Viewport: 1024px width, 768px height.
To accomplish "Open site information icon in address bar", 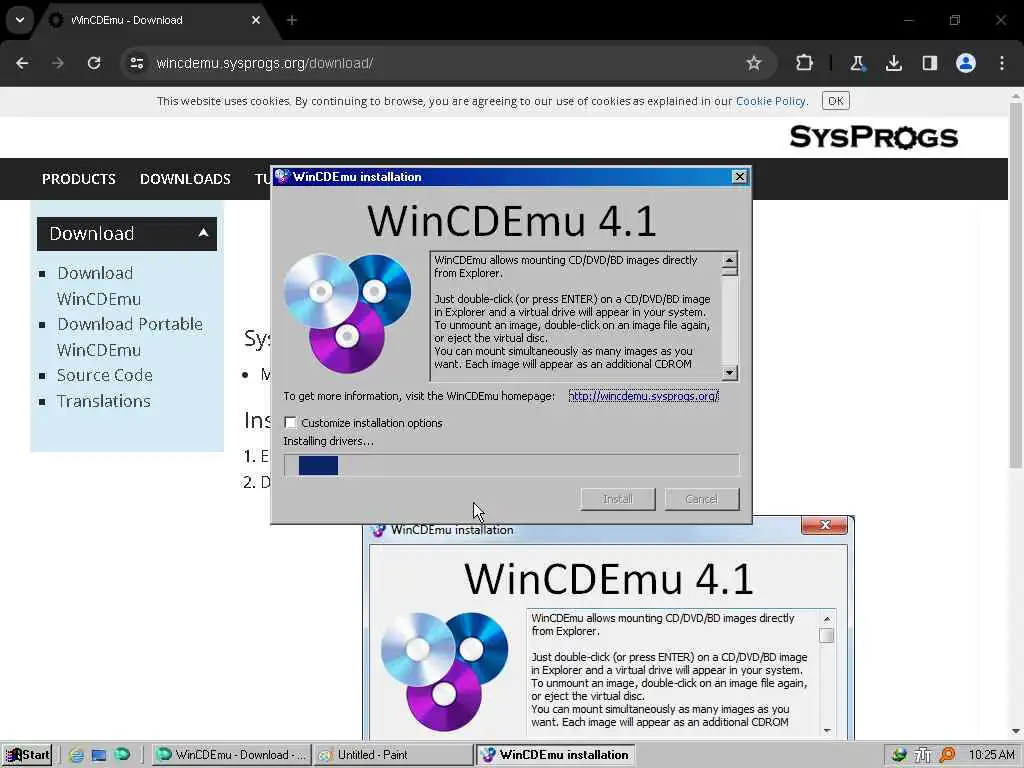I will (x=136, y=63).
